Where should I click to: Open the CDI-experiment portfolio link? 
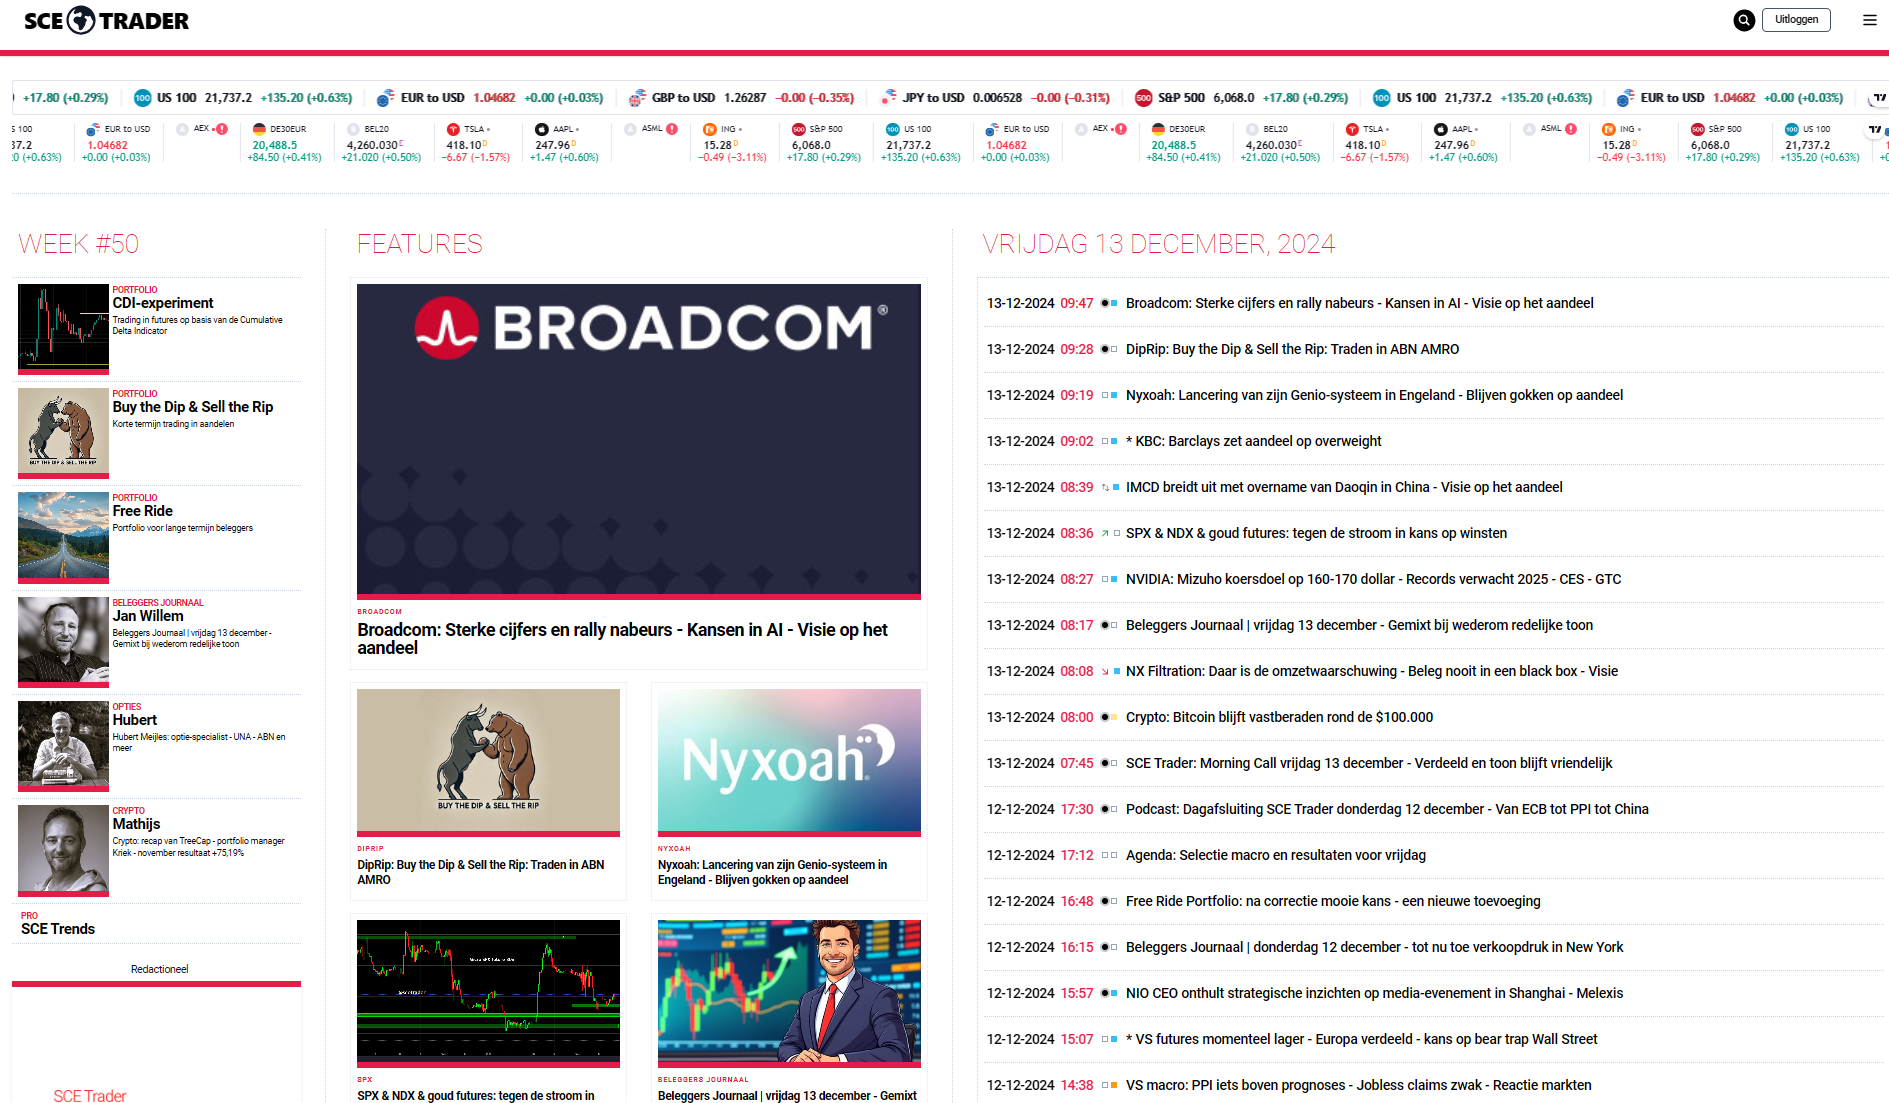[163, 303]
